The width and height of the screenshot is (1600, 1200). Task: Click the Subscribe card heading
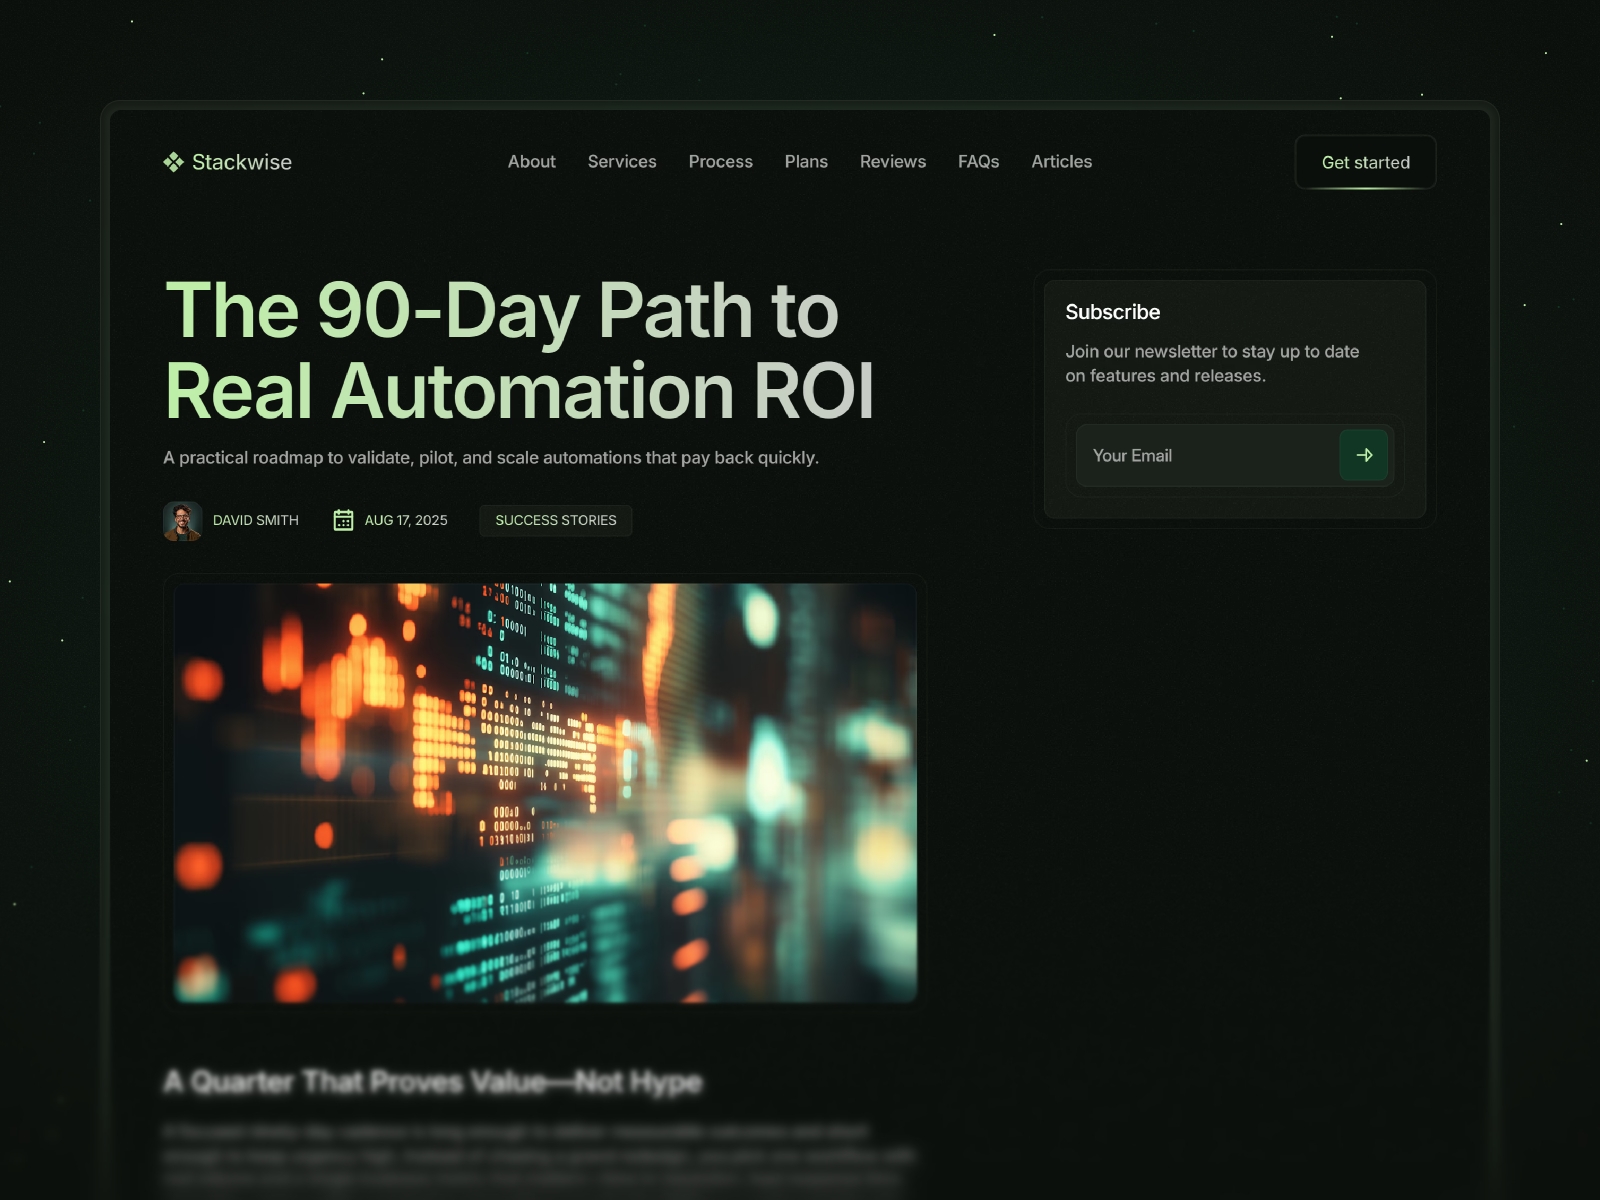tap(1112, 312)
